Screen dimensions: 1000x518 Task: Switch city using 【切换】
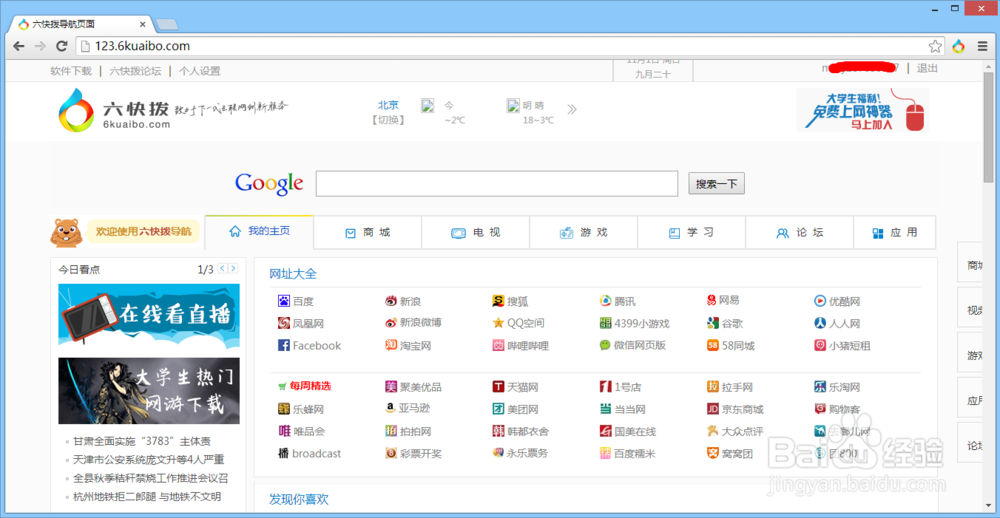[x=388, y=120]
